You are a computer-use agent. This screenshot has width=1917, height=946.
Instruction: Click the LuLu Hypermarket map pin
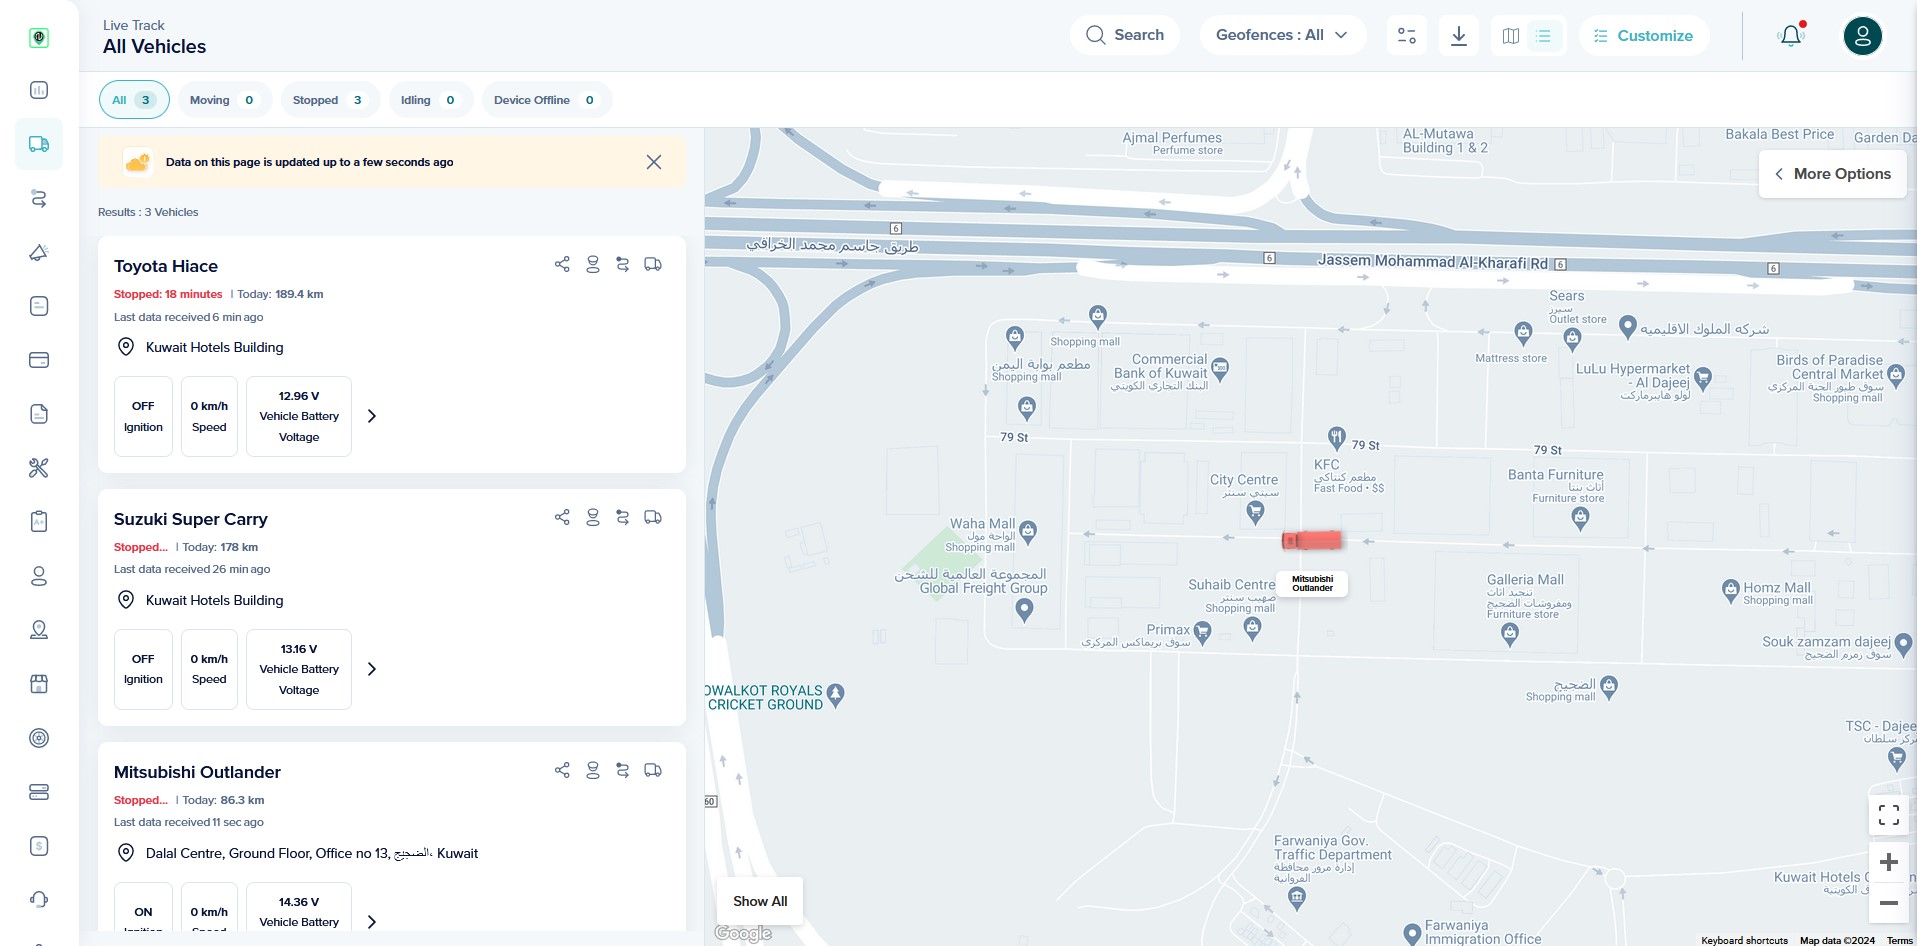[x=1703, y=378]
